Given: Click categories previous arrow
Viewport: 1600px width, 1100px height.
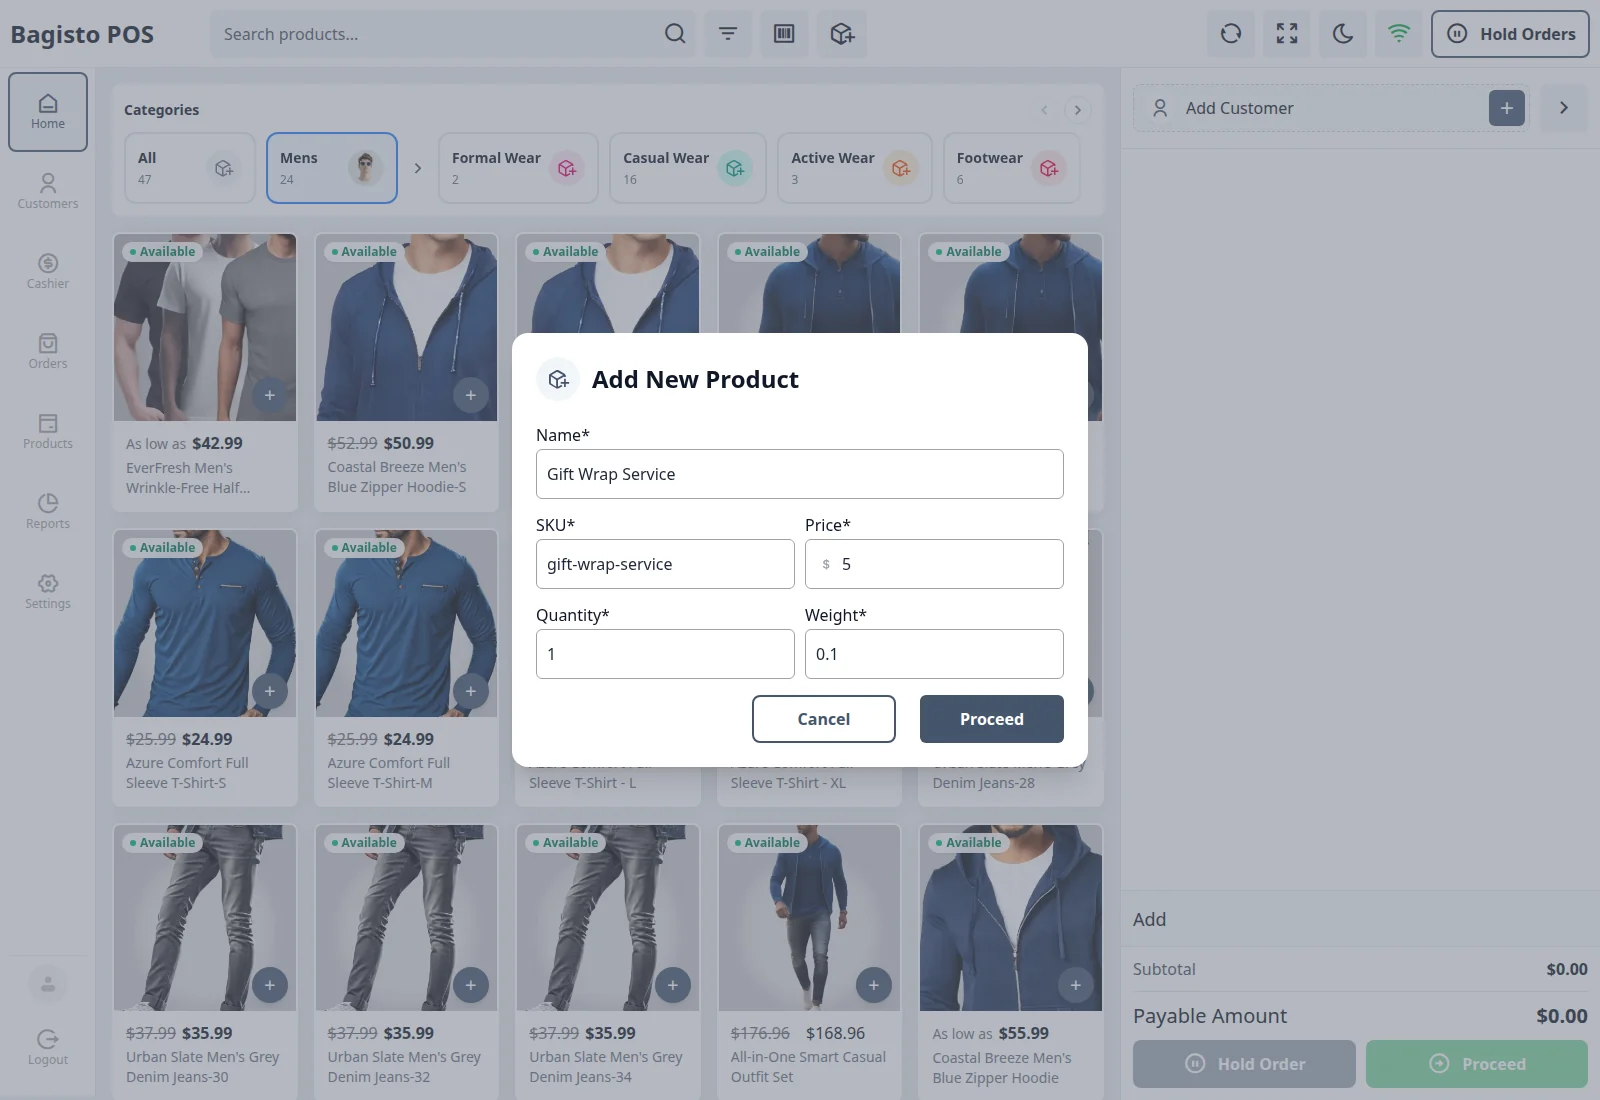Looking at the screenshot, I should pos(1044,110).
